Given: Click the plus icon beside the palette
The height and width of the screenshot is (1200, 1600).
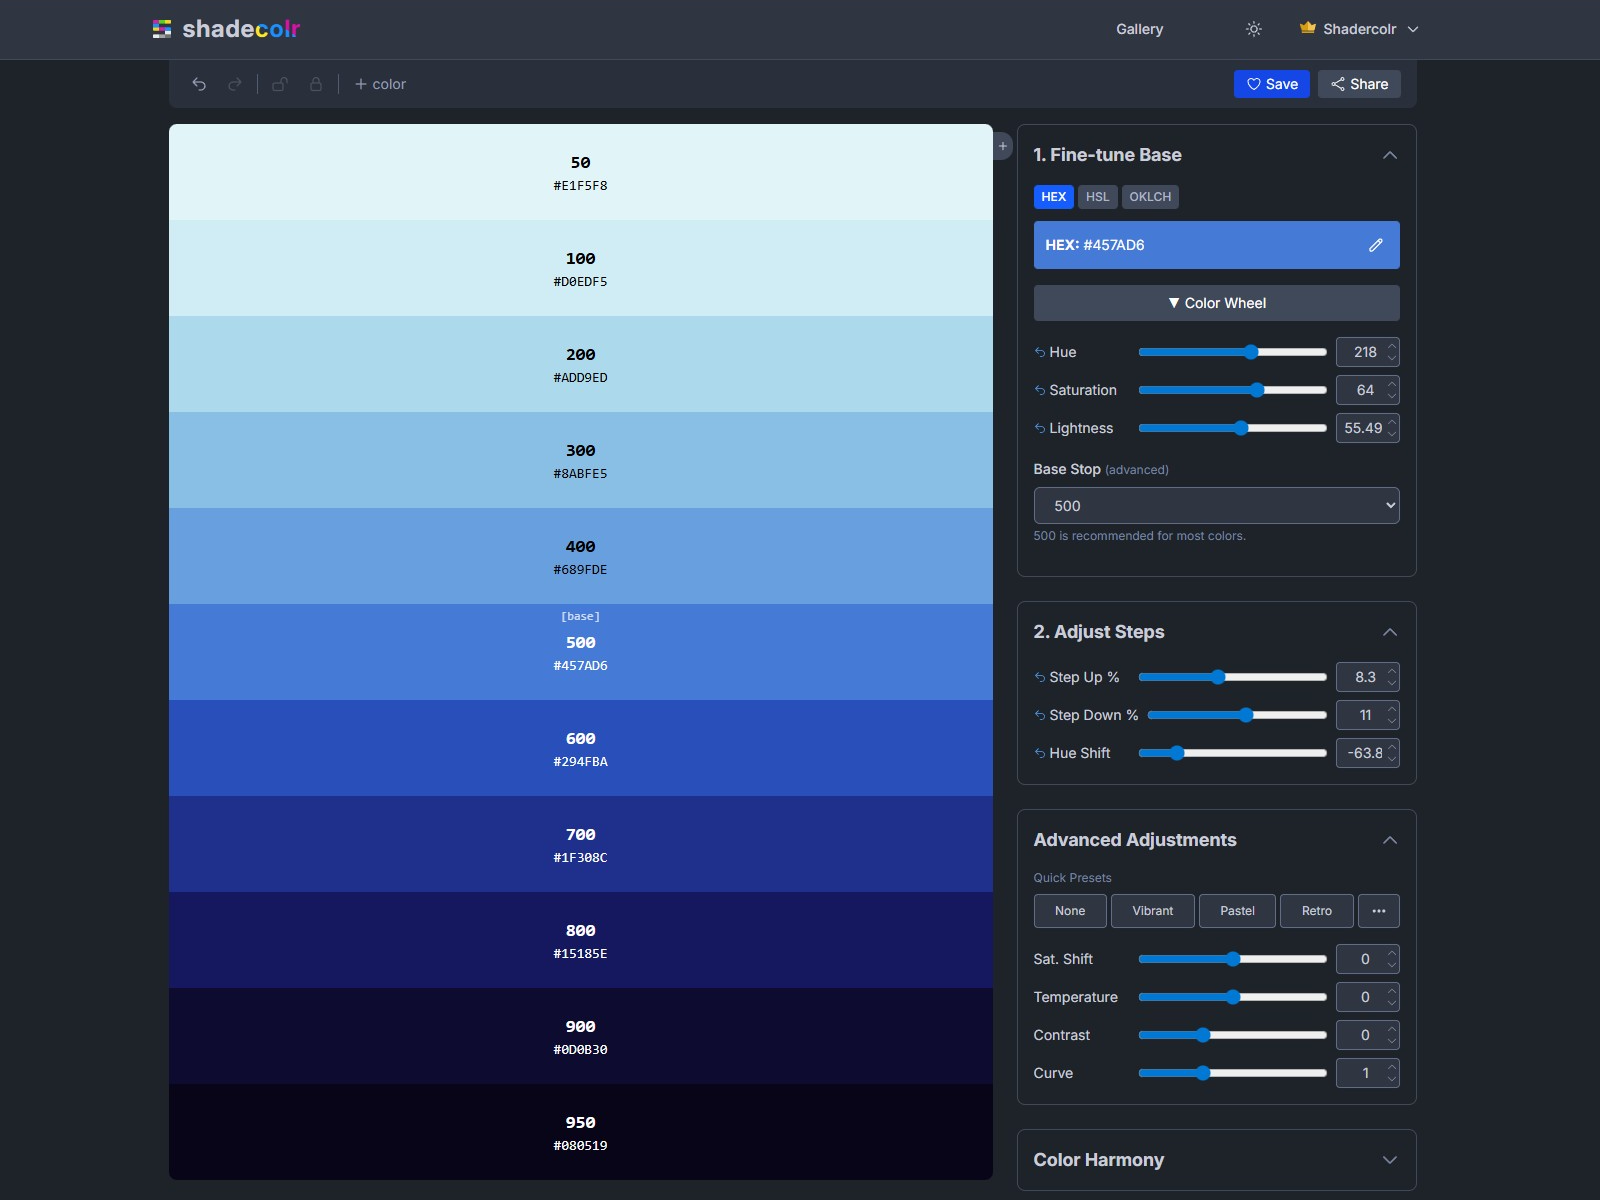Looking at the screenshot, I should 1001,146.
